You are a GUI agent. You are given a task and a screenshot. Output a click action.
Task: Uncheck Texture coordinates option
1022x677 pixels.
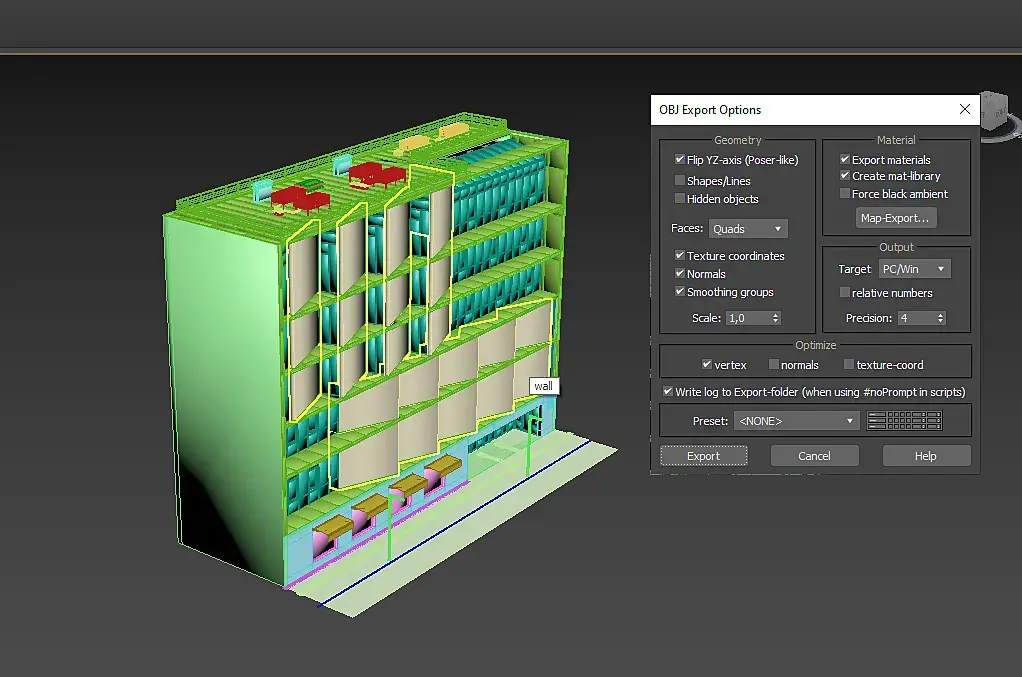point(680,256)
